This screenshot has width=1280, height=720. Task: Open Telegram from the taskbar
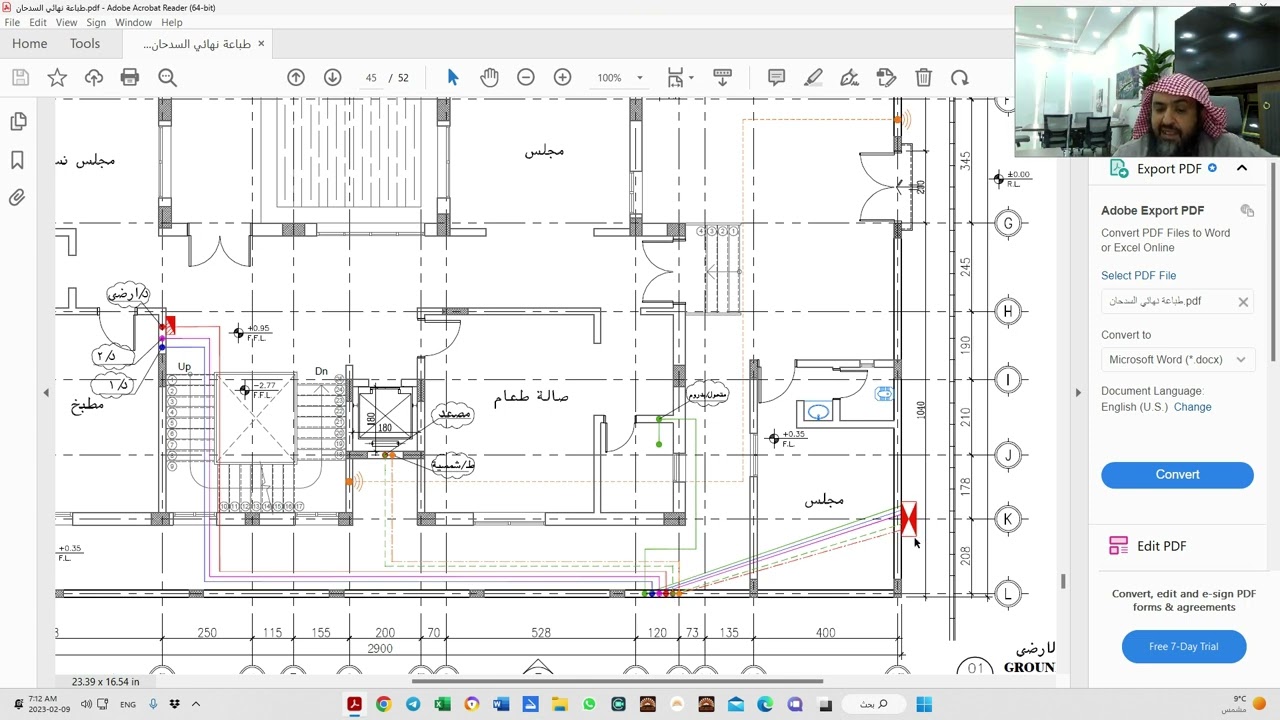[x=413, y=704]
